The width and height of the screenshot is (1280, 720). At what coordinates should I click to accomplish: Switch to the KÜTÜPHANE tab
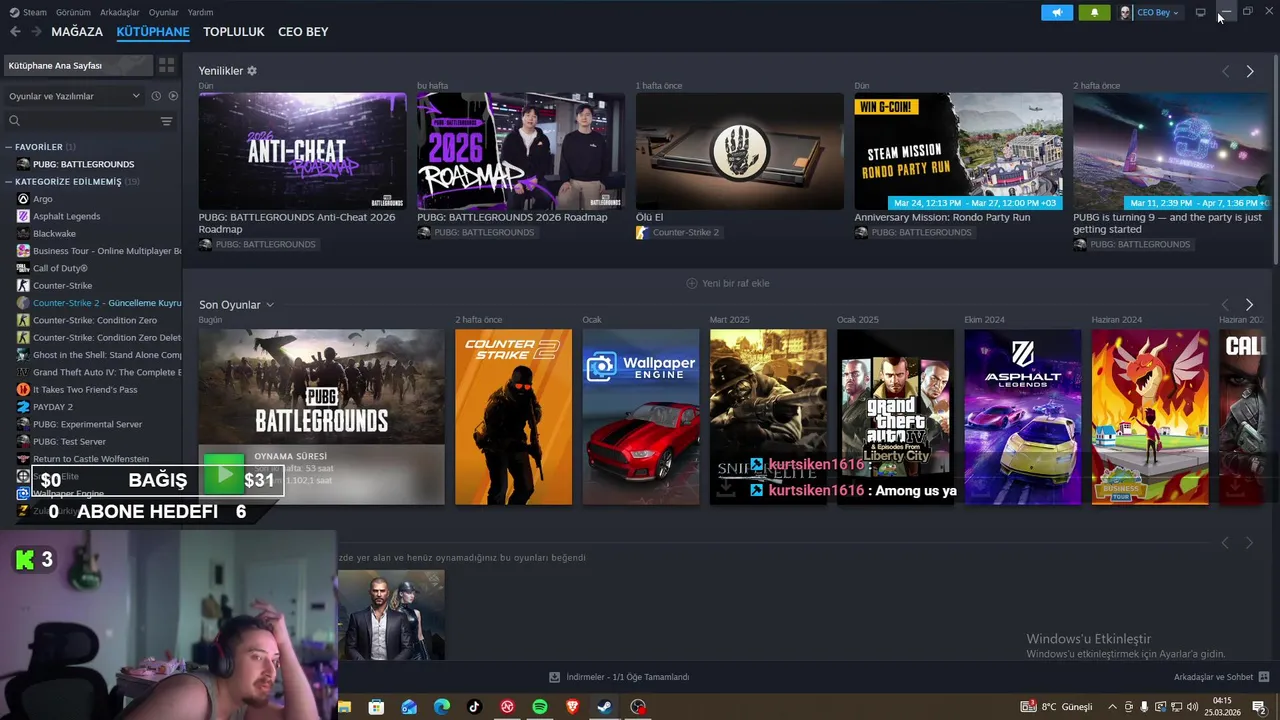coord(153,32)
